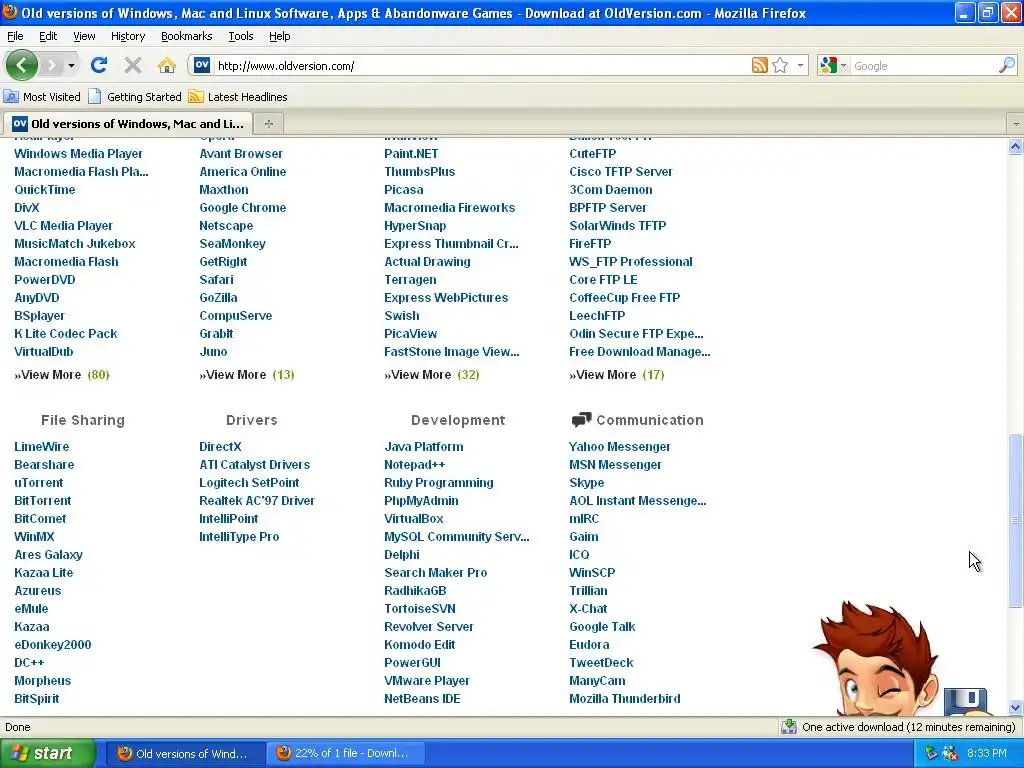Viewport: 1024px width, 768px height.
Task: Click the Stop loading X icon
Action: tap(133, 65)
